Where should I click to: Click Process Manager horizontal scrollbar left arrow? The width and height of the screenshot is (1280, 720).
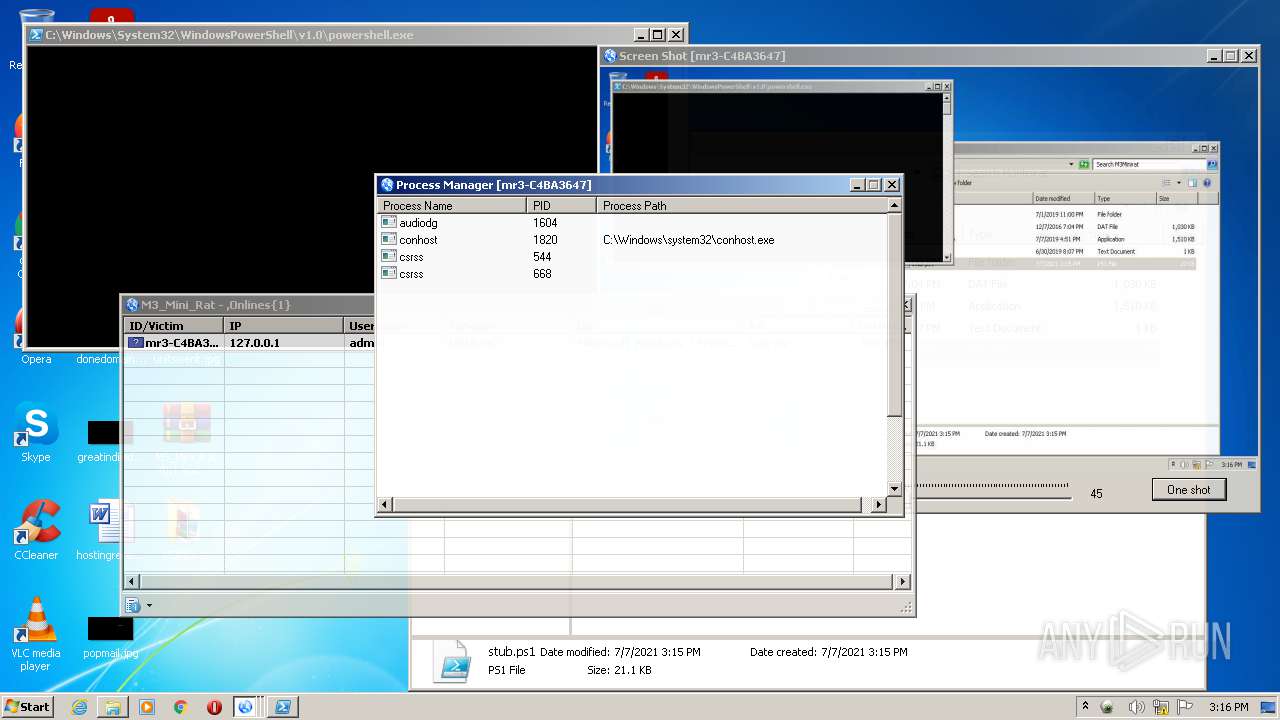387,505
